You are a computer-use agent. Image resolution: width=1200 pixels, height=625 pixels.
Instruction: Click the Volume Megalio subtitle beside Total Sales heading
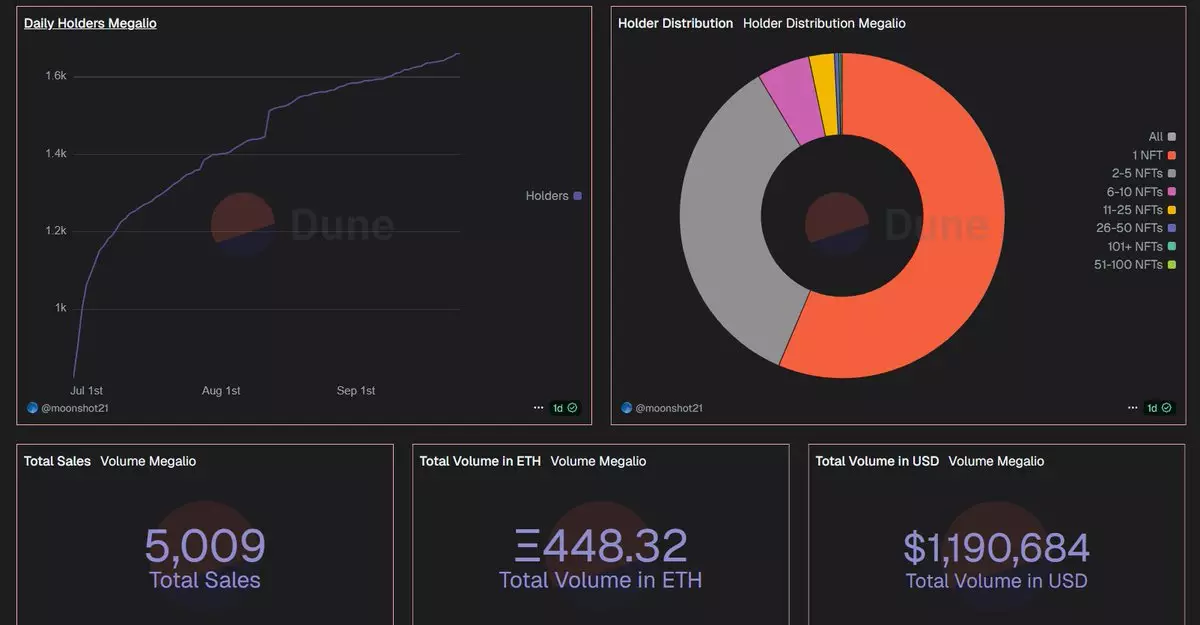(148, 461)
